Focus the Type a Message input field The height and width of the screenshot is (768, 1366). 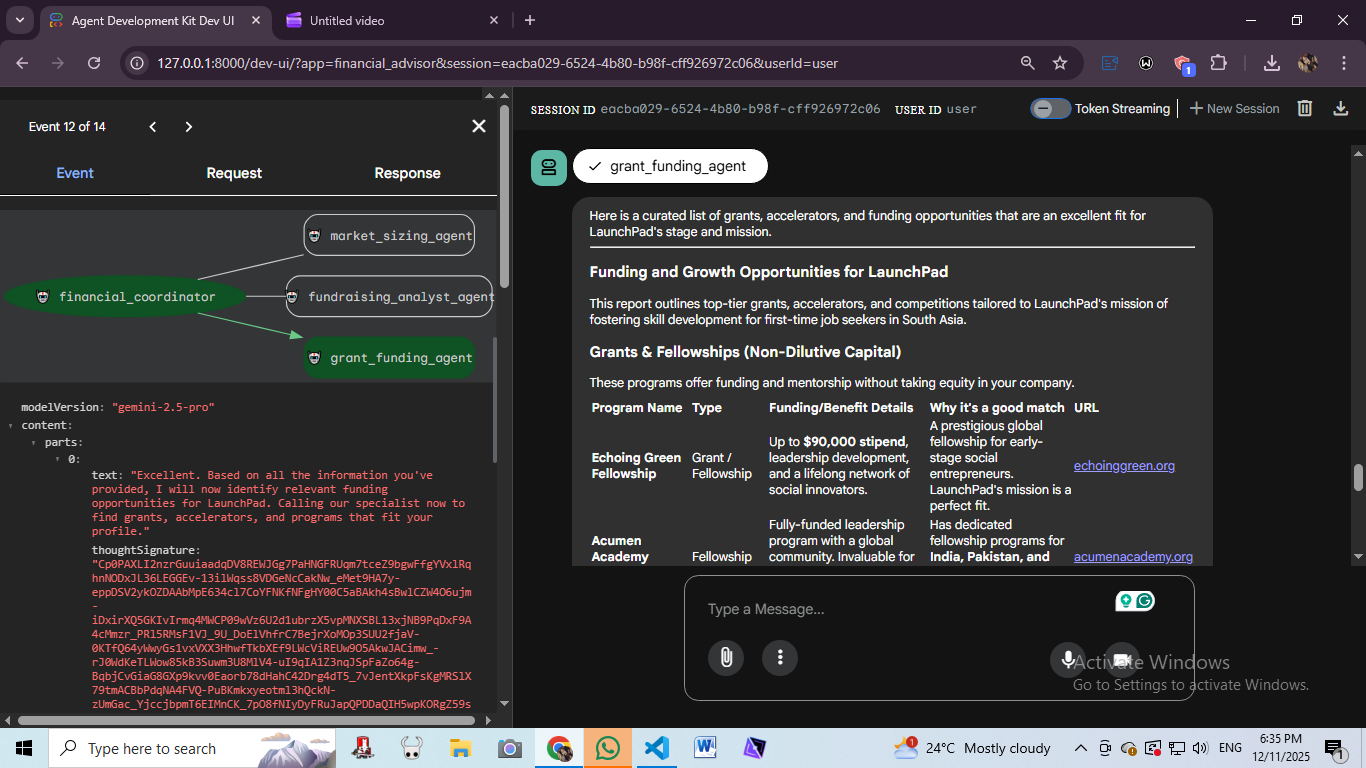(900, 609)
